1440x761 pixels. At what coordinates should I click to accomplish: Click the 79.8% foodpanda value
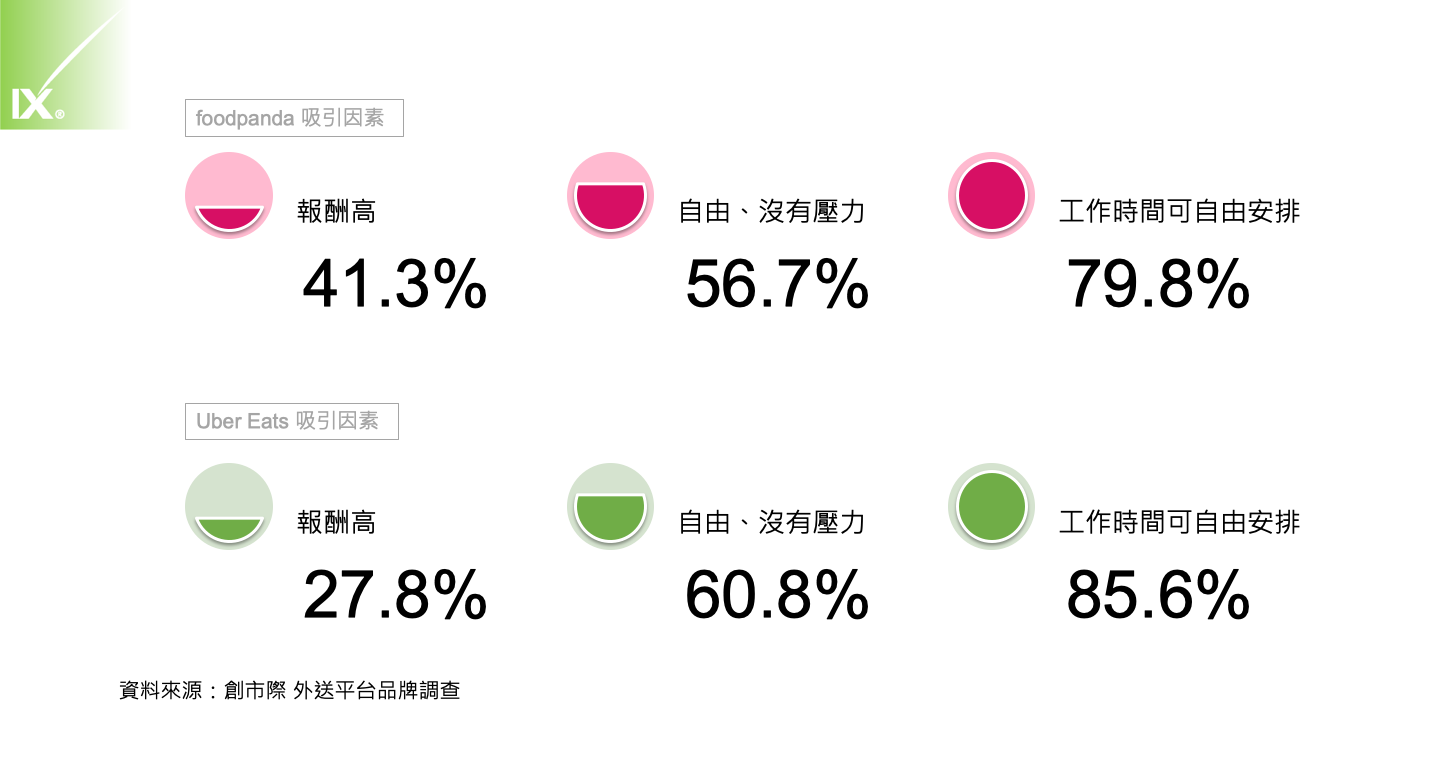[1158, 286]
